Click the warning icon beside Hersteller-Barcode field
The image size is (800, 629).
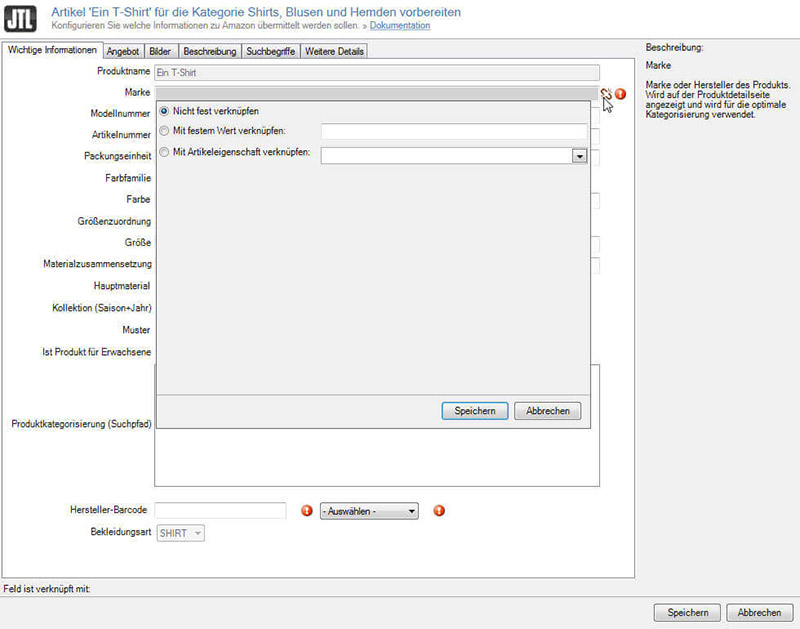click(307, 511)
